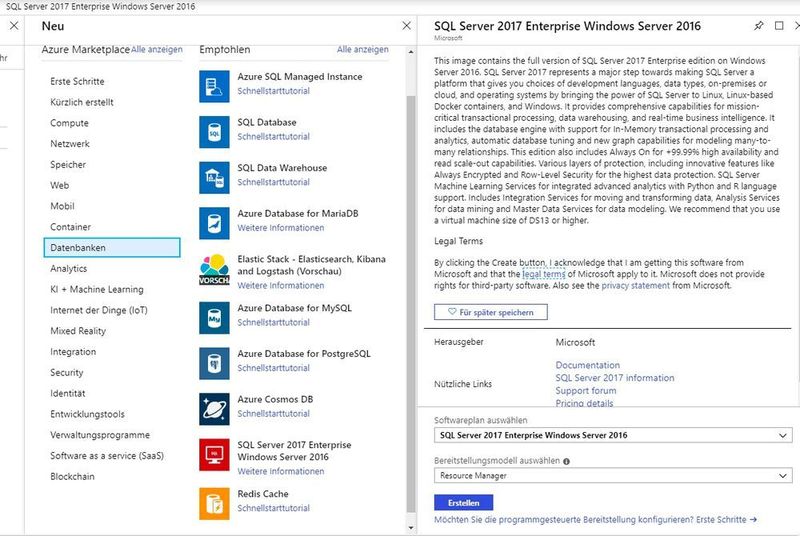Open the Speicher category
This screenshot has height=536, width=800.
[68, 165]
